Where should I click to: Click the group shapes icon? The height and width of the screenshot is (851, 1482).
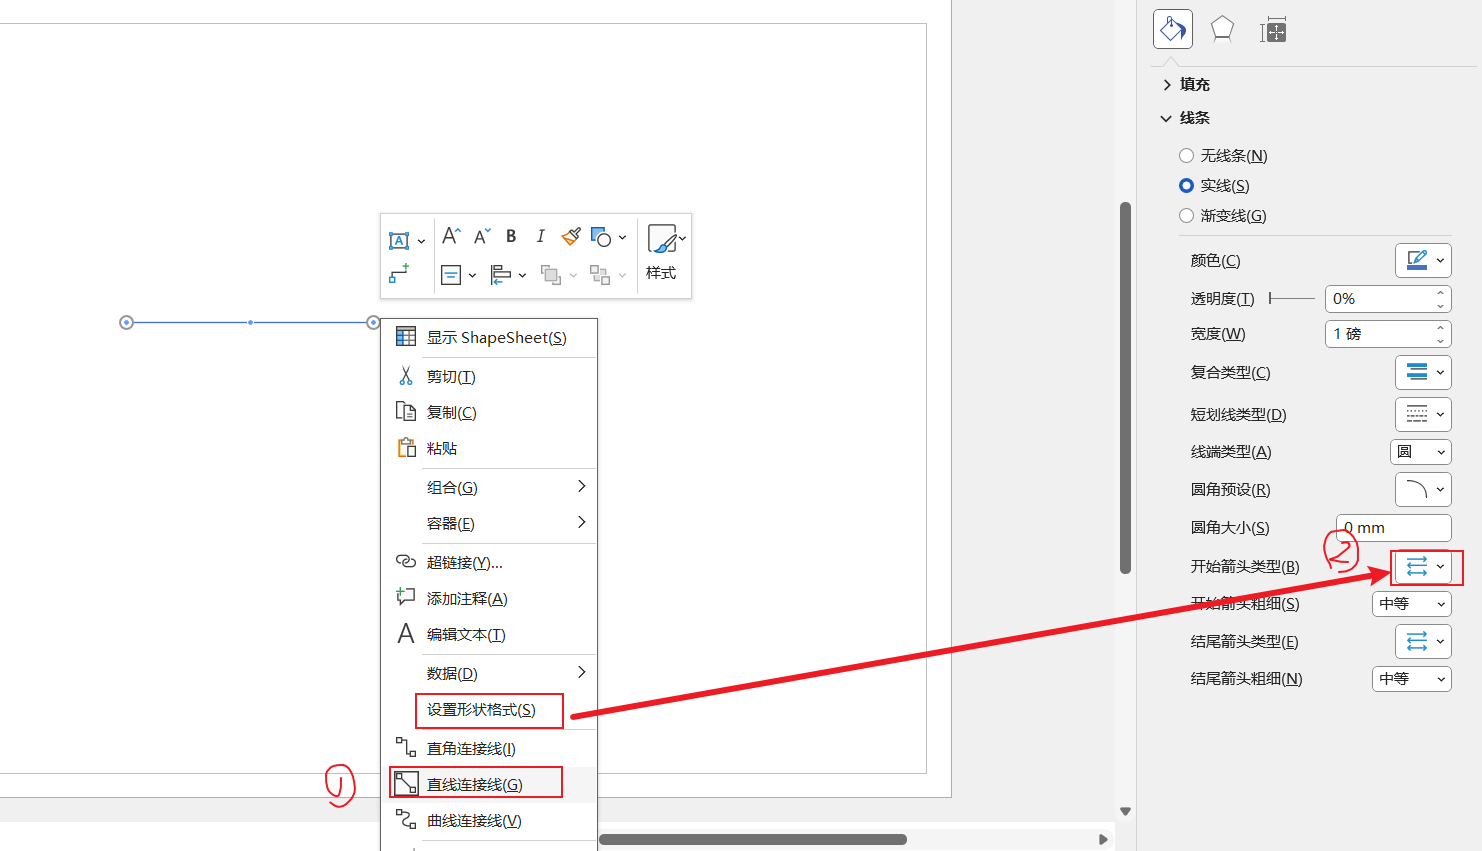600,274
